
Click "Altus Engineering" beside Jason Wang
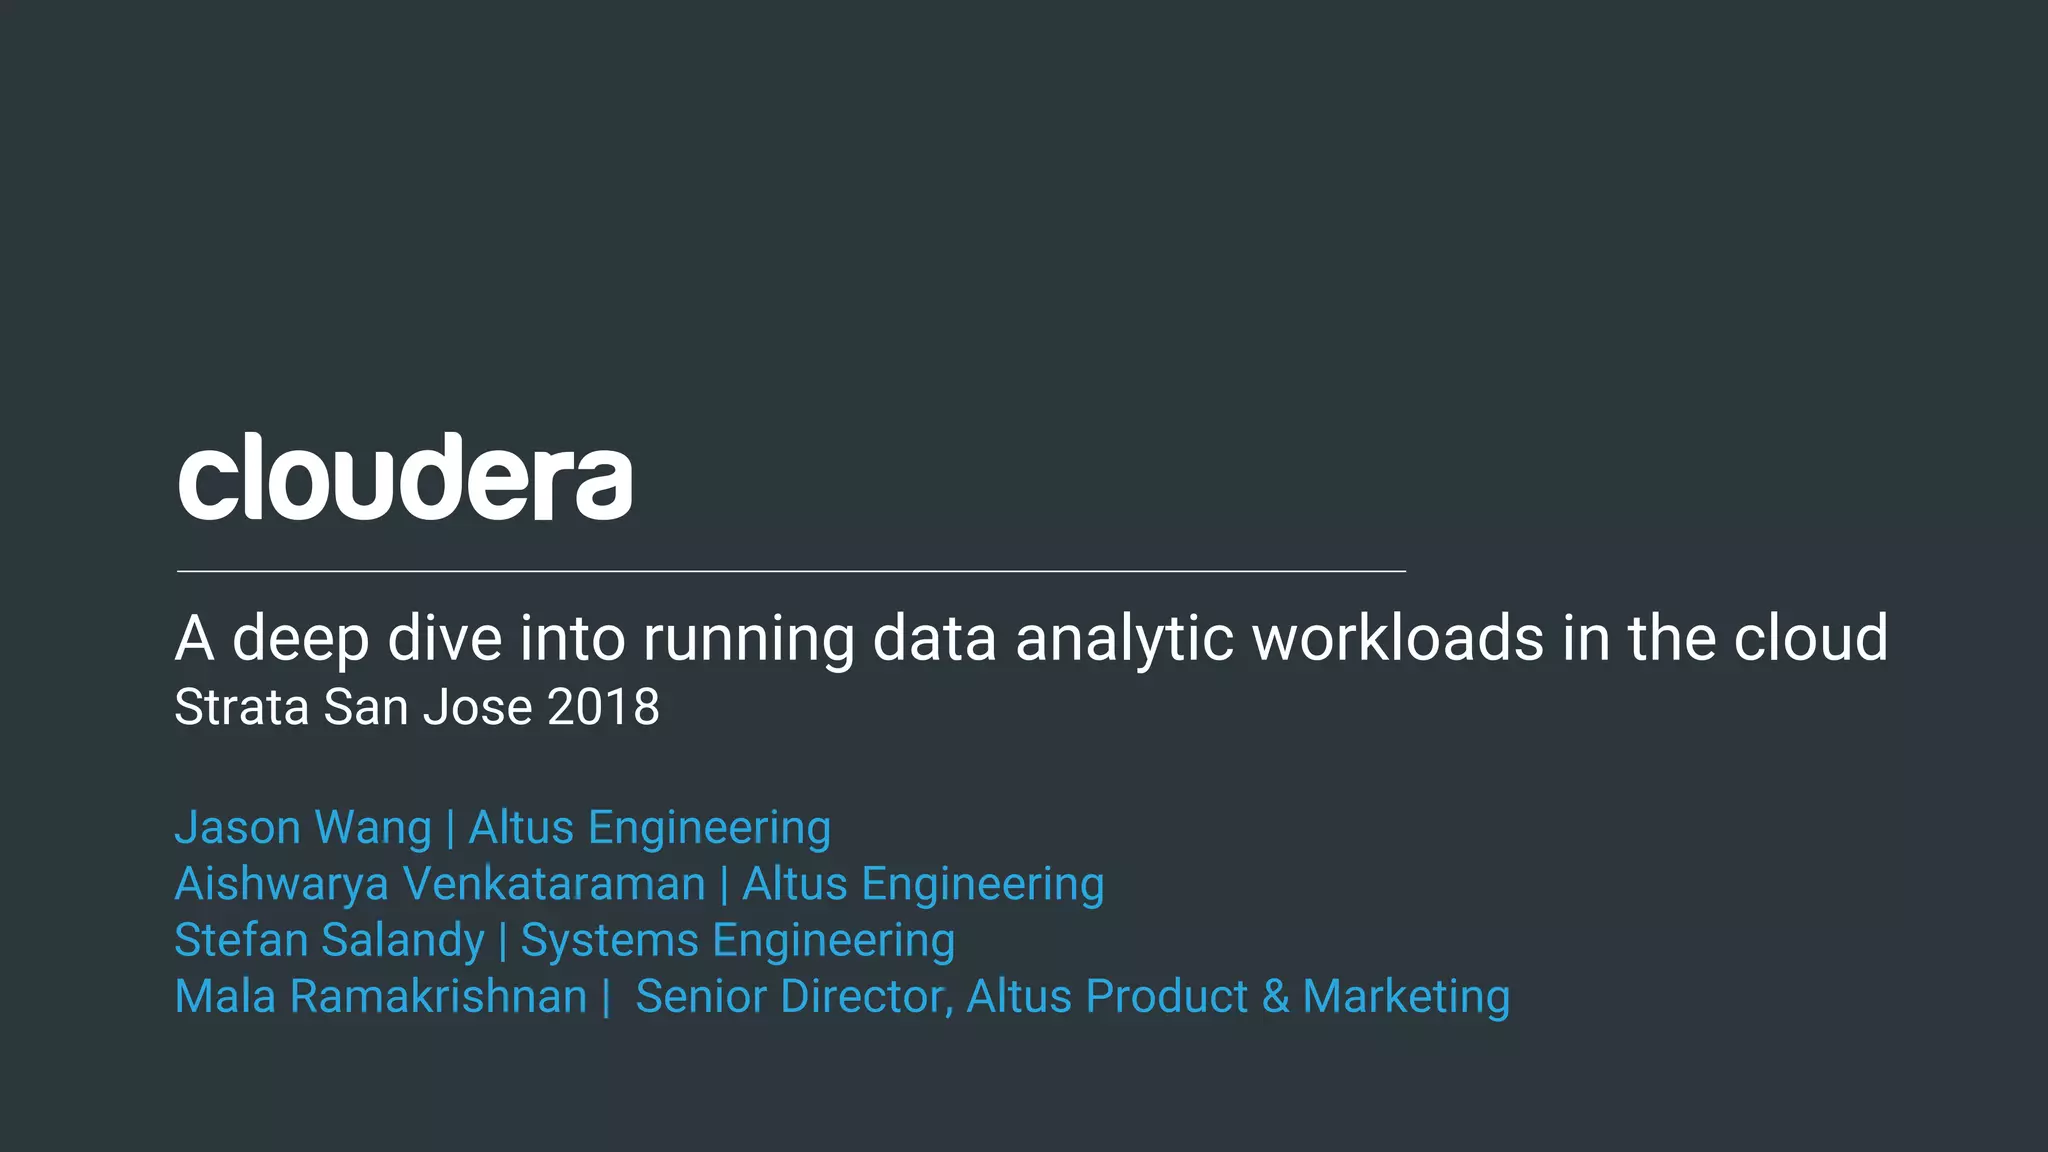point(650,829)
